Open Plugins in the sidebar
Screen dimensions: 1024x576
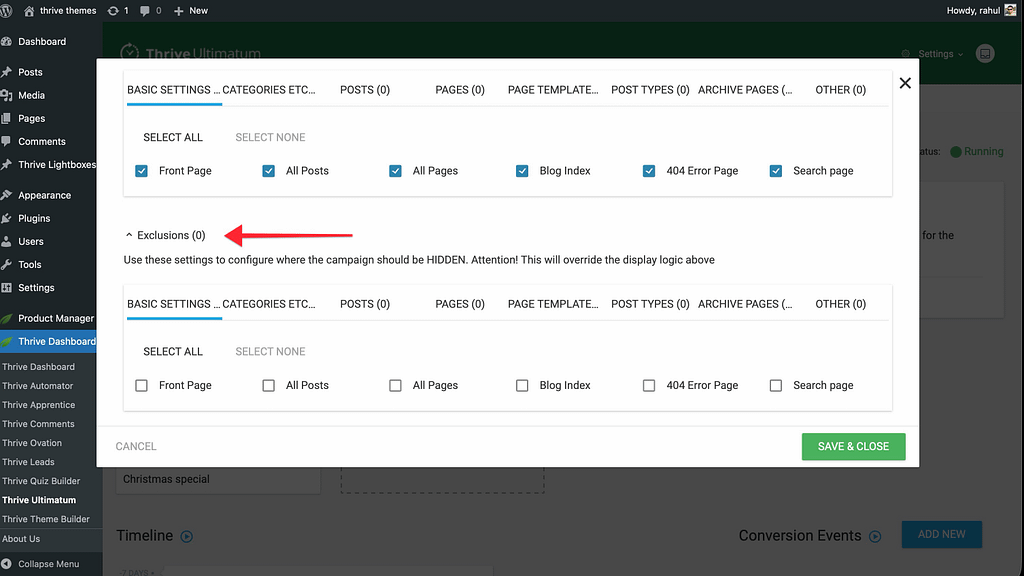tap(34, 218)
